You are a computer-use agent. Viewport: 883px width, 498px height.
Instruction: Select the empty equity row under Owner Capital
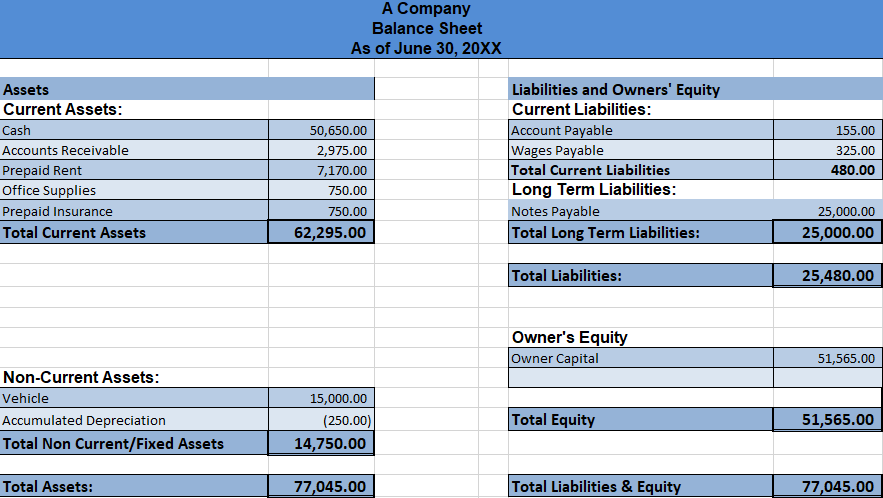(695, 377)
